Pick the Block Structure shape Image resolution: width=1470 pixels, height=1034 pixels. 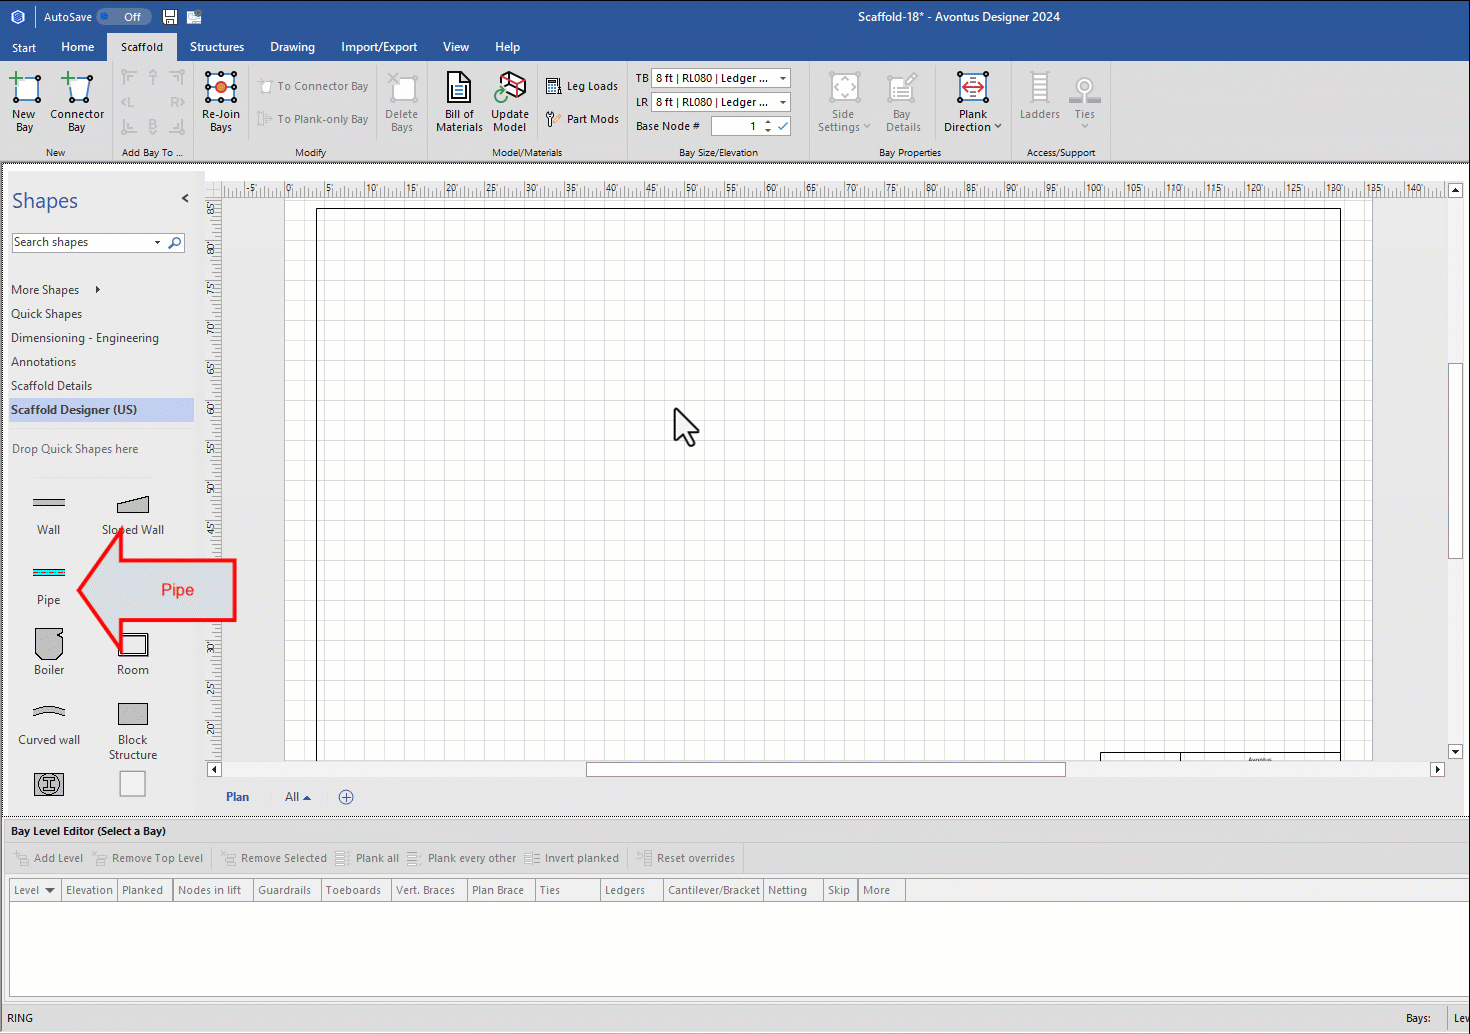pos(133,714)
